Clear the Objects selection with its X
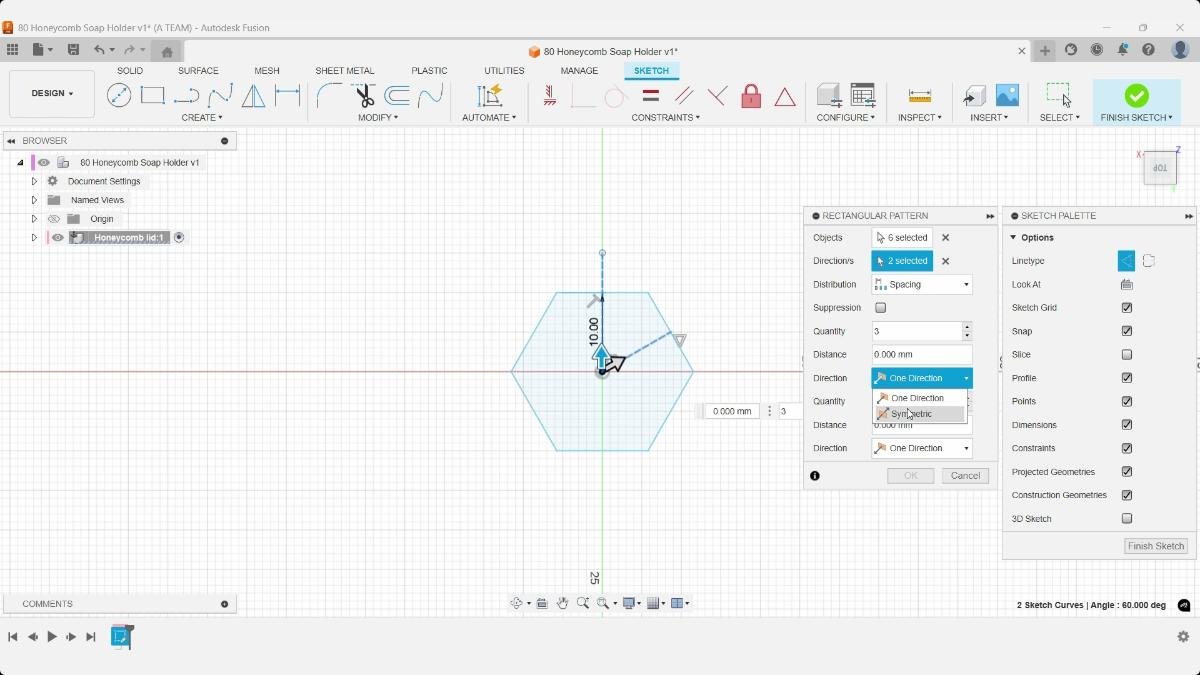The height and width of the screenshot is (675, 1200). 946,238
